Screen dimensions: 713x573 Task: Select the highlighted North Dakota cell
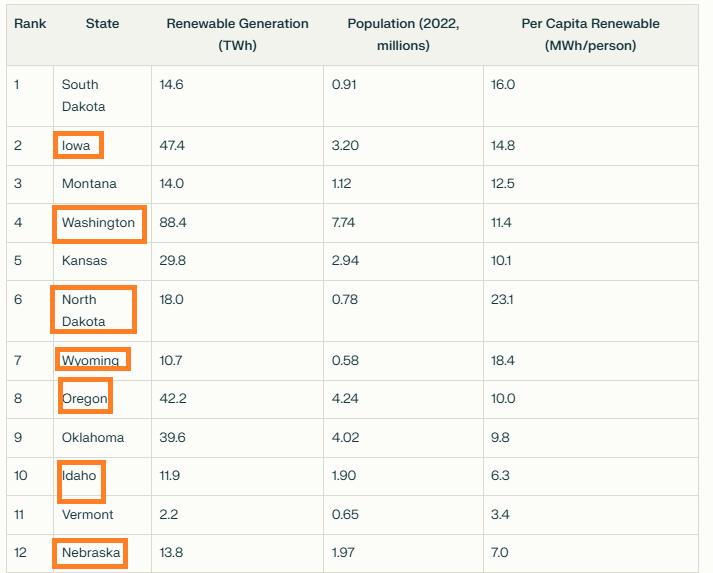(92, 310)
